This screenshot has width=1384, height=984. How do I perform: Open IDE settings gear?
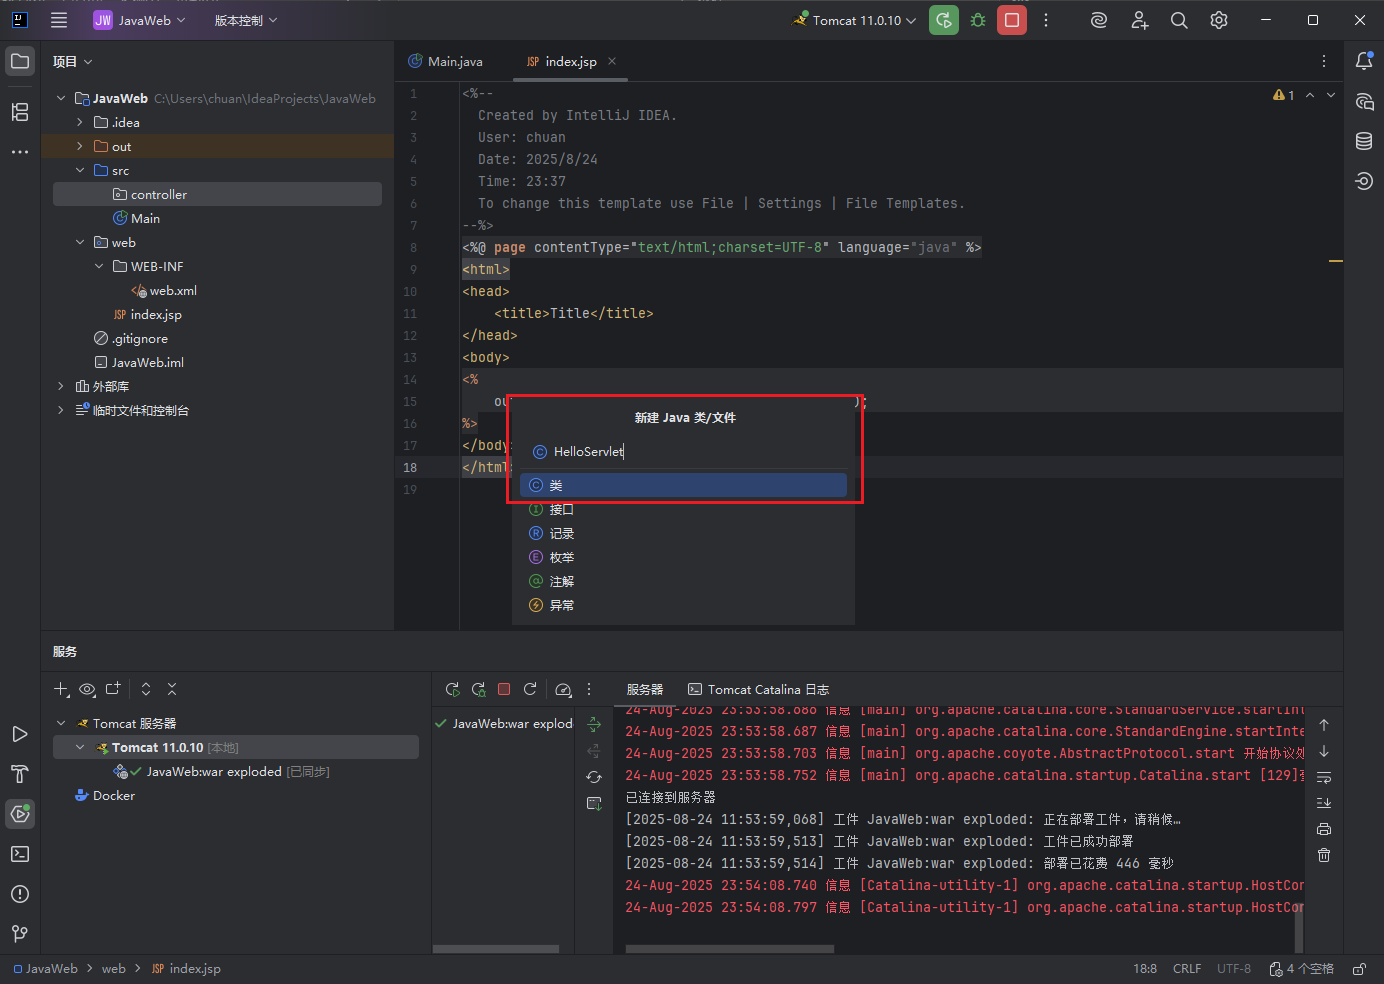coord(1219,20)
